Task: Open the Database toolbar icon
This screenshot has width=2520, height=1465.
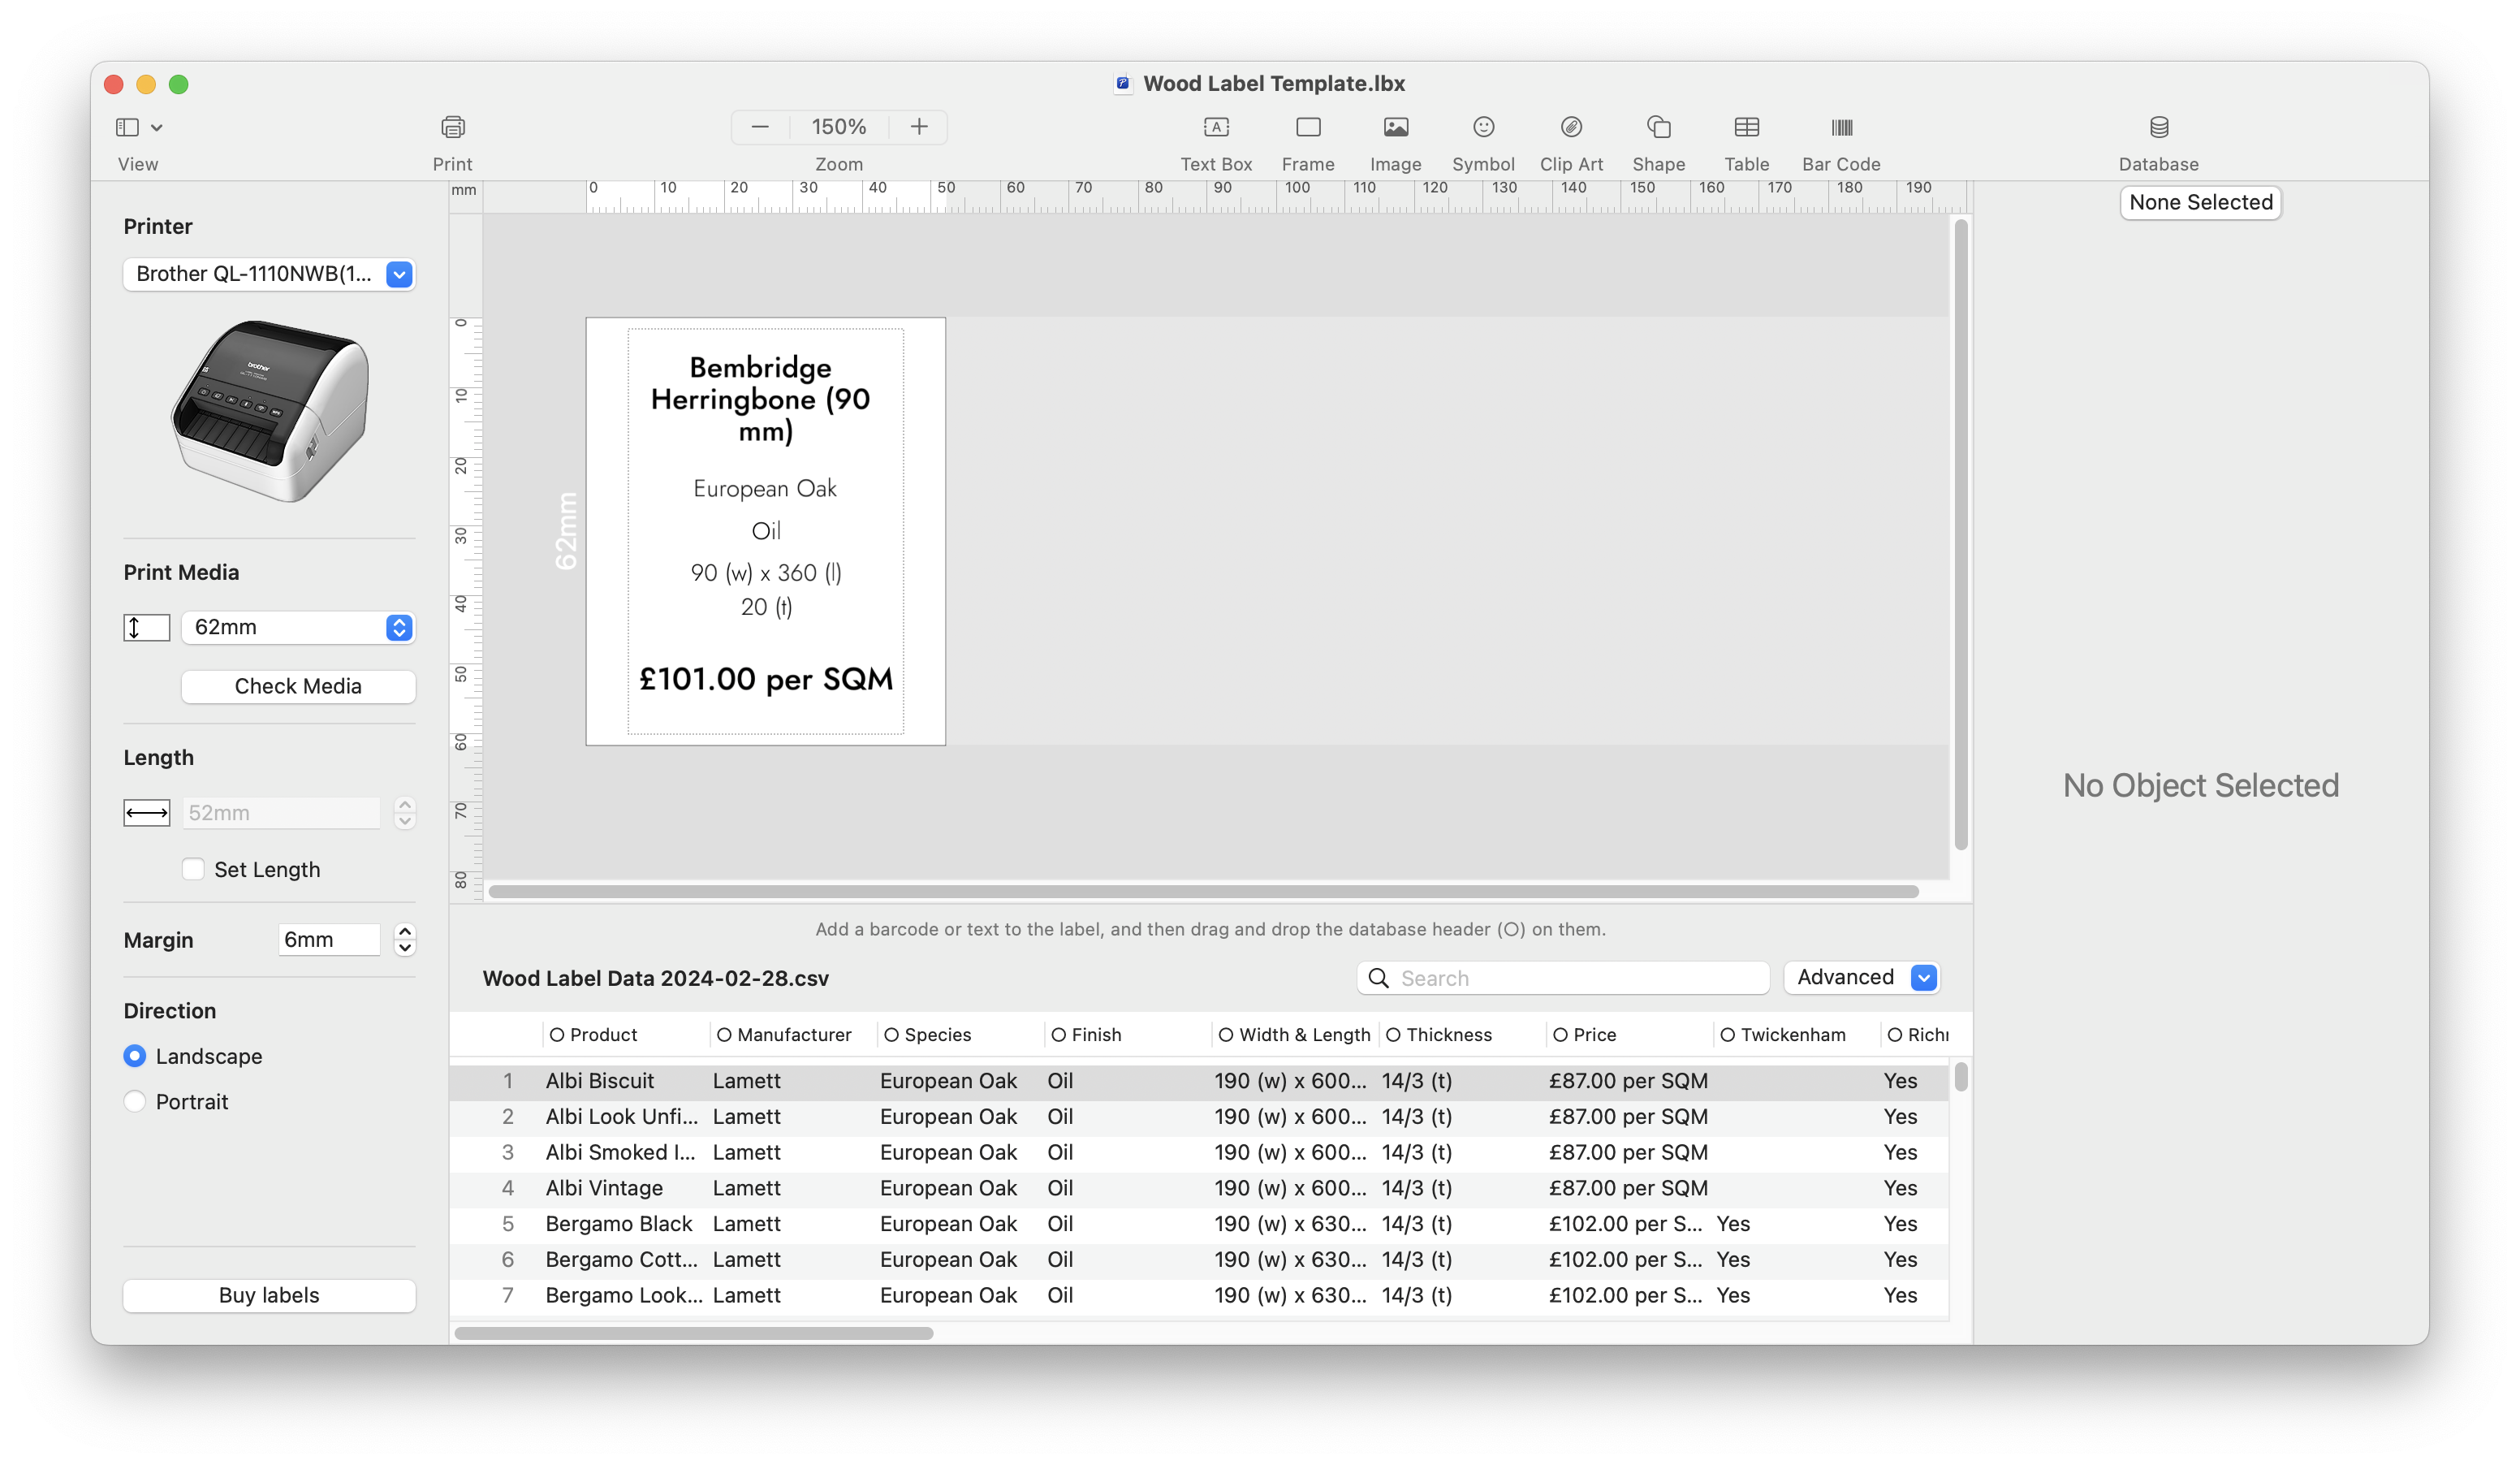Action: click(2158, 127)
